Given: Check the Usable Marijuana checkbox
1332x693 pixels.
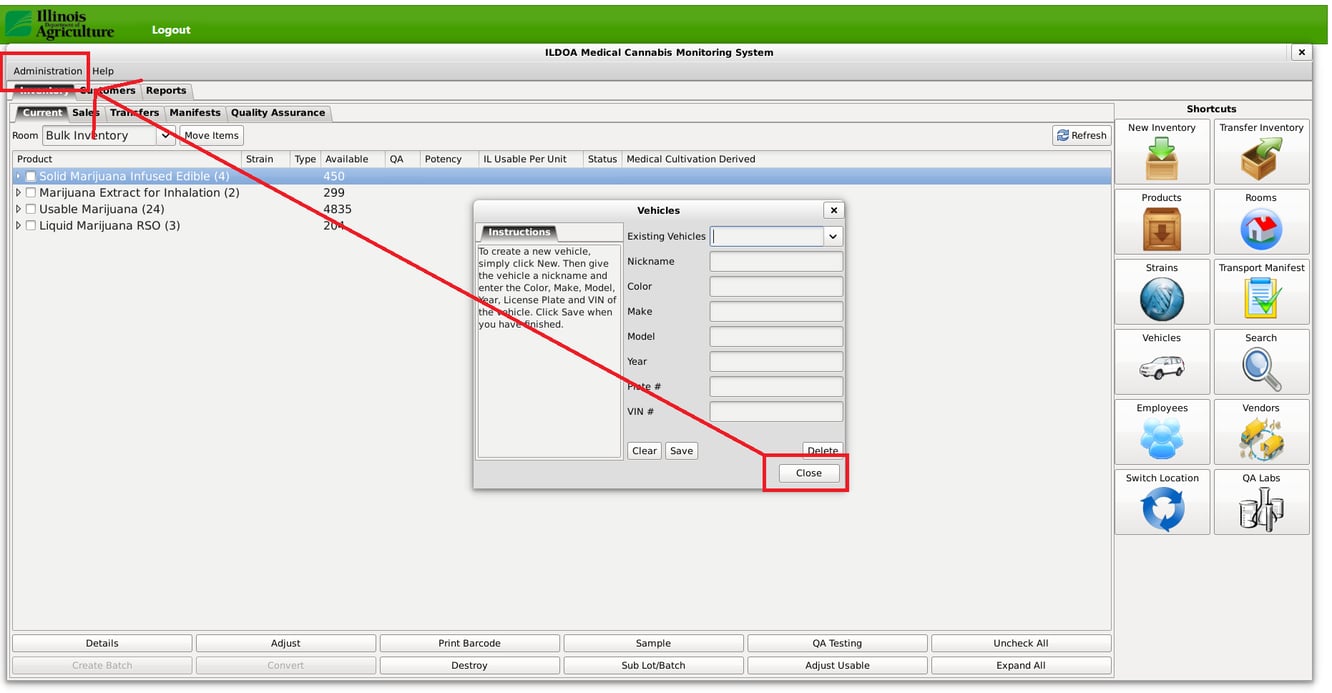Looking at the screenshot, I should (x=31, y=208).
